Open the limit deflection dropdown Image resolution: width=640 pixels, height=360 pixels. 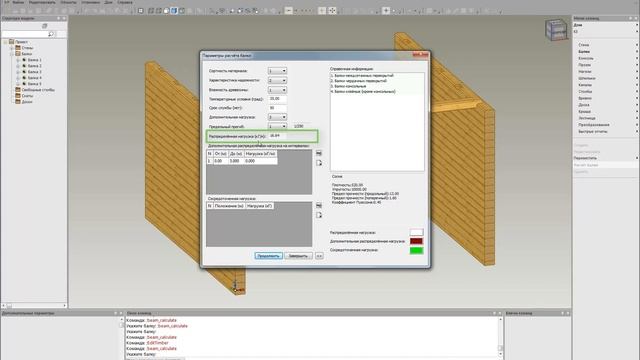pos(277,127)
